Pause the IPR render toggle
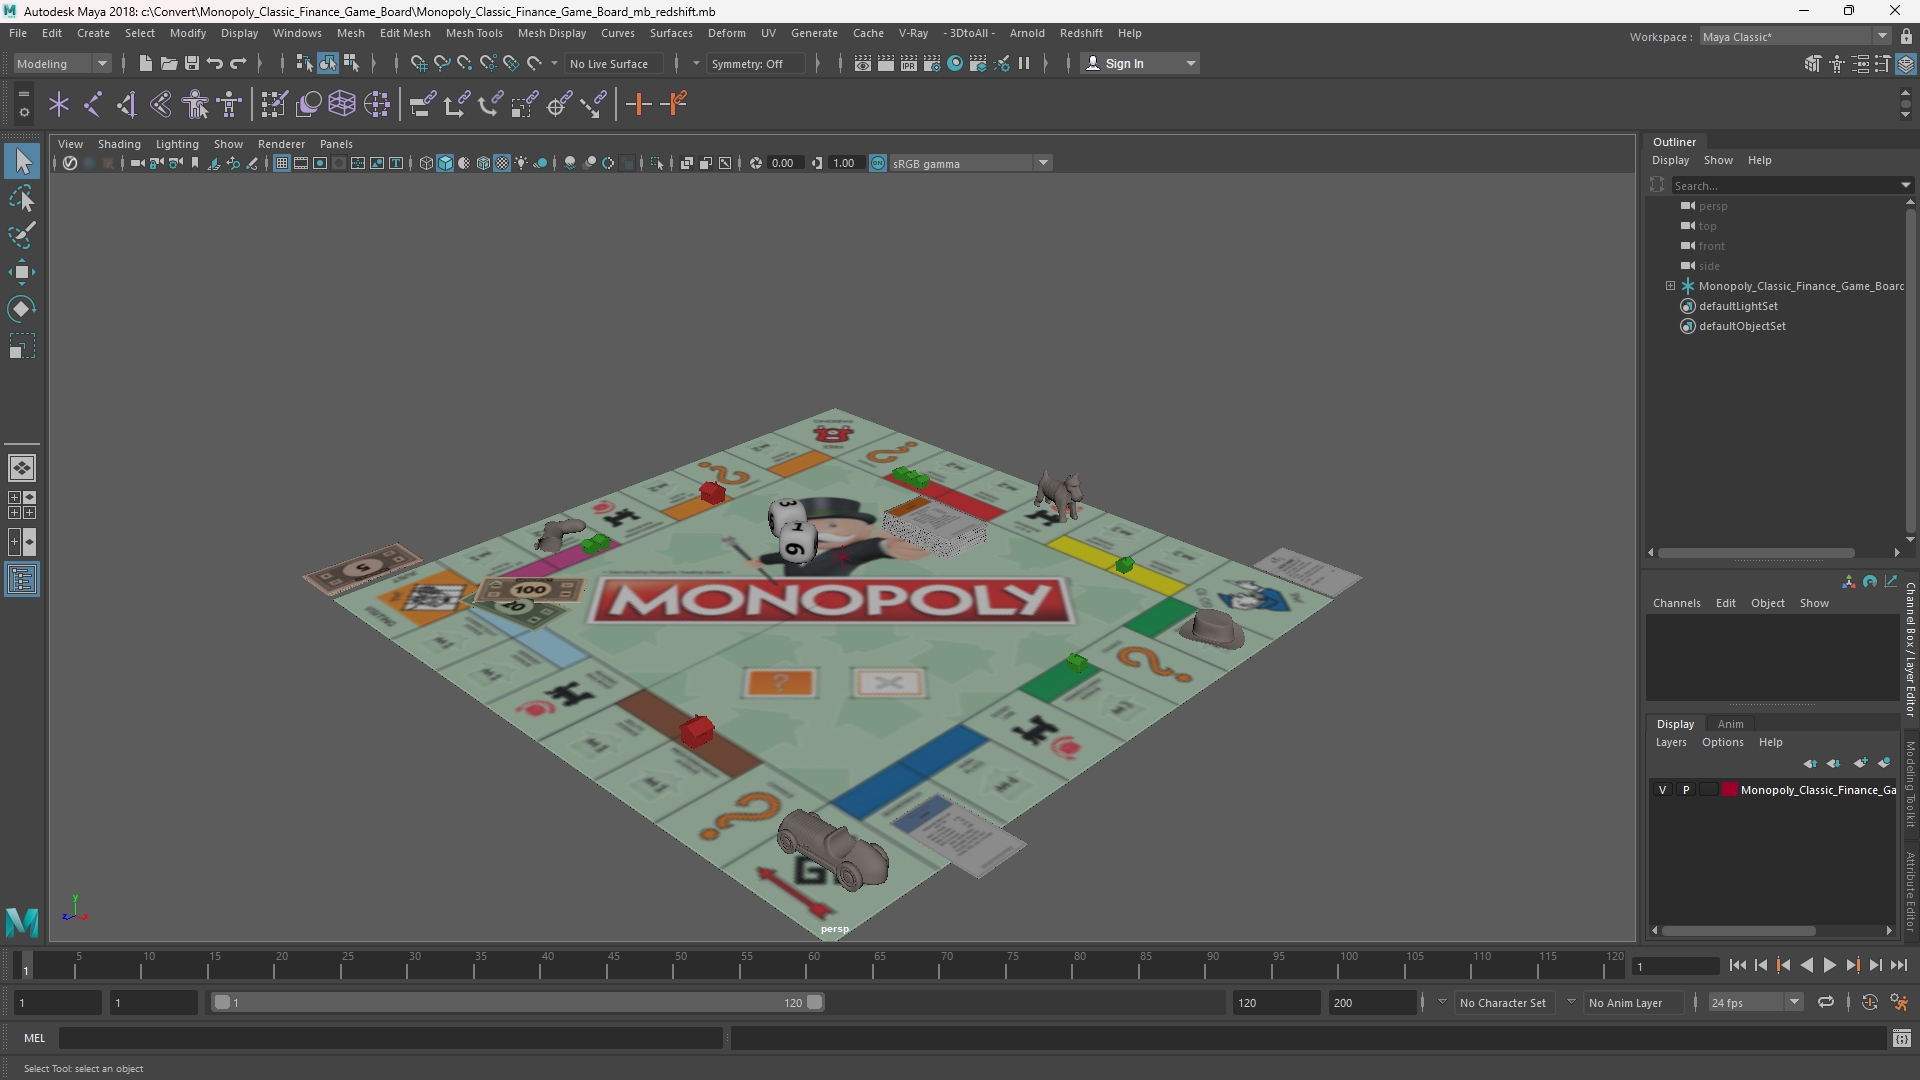Viewport: 1920px width, 1080px height. [1024, 63]
